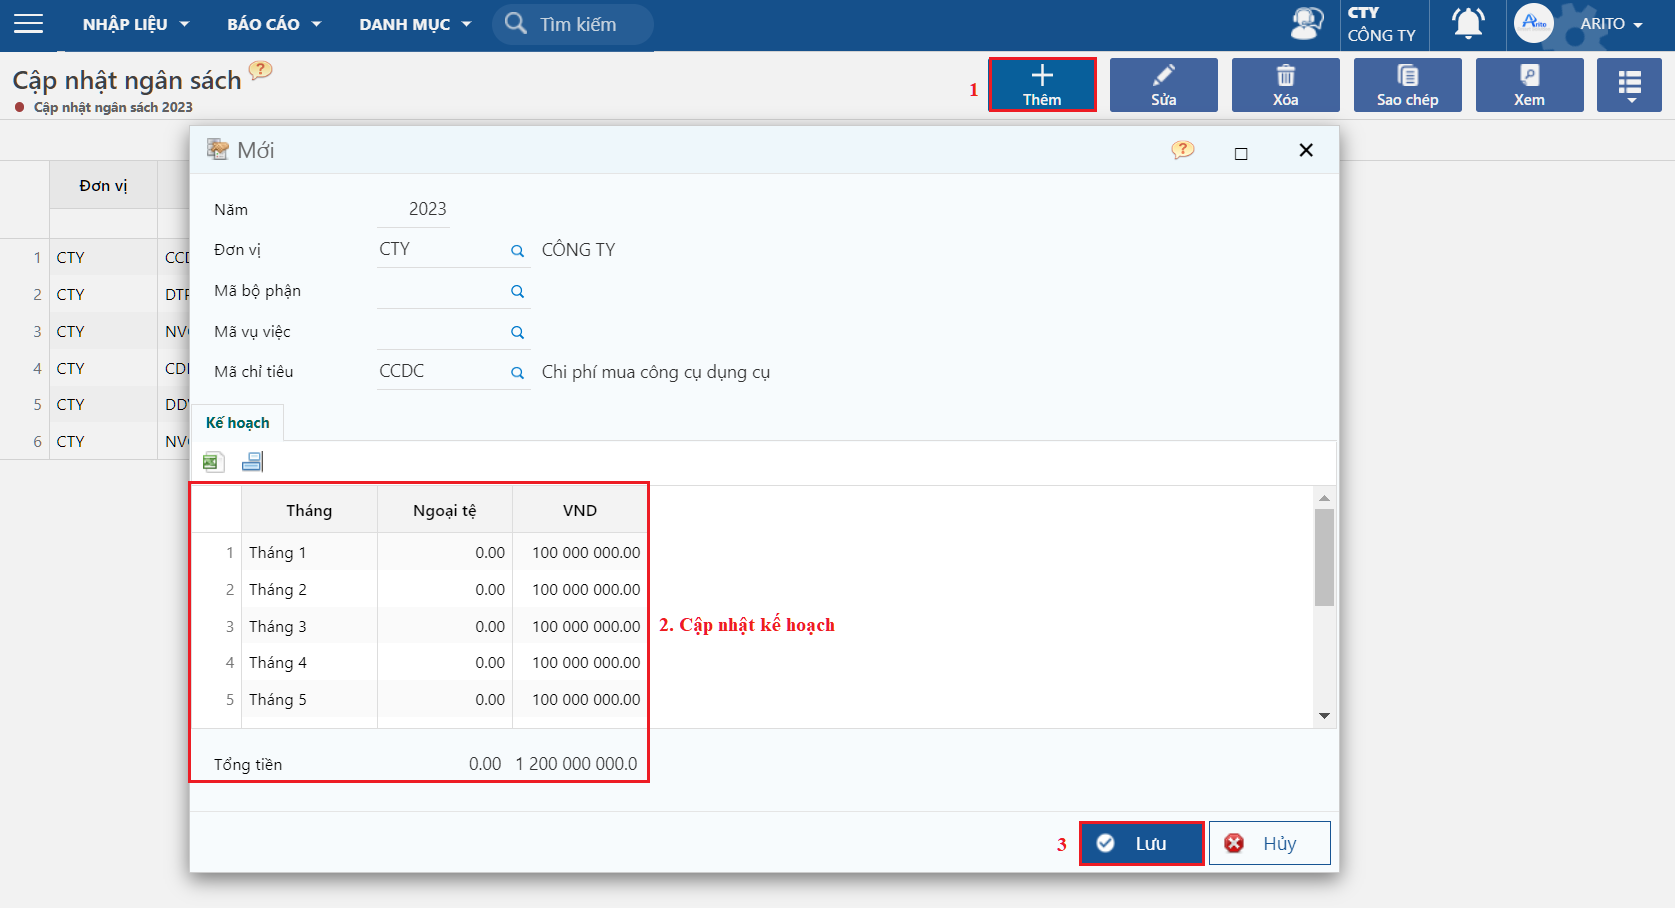1675x908 pixels.
Task: Click the Excel export icon in Kế hoạch tab
Action: pos(213,462)
